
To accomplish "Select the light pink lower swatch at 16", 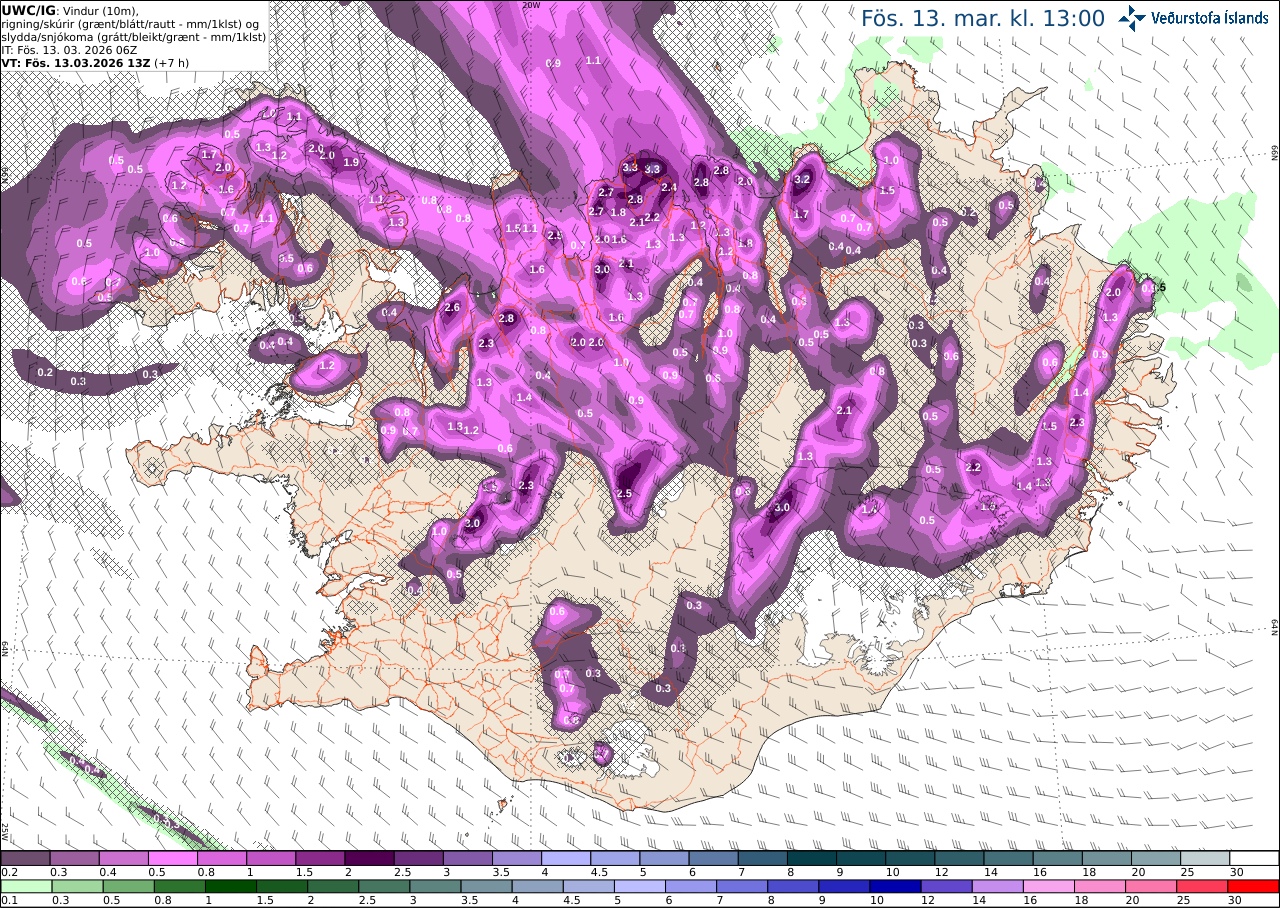I will point(1049,886).
